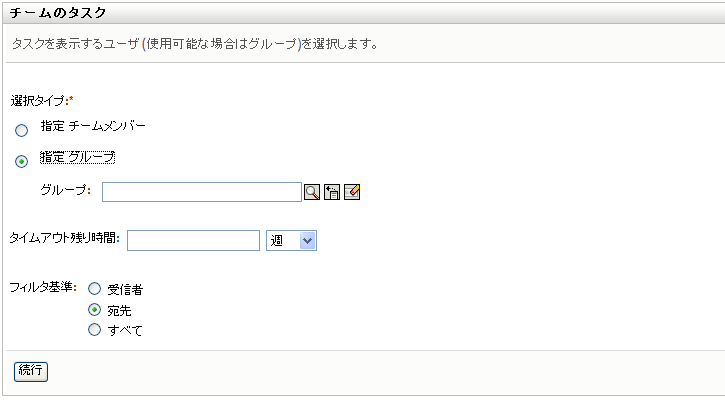Open the 週 time unit dropdown

[292, 240]
